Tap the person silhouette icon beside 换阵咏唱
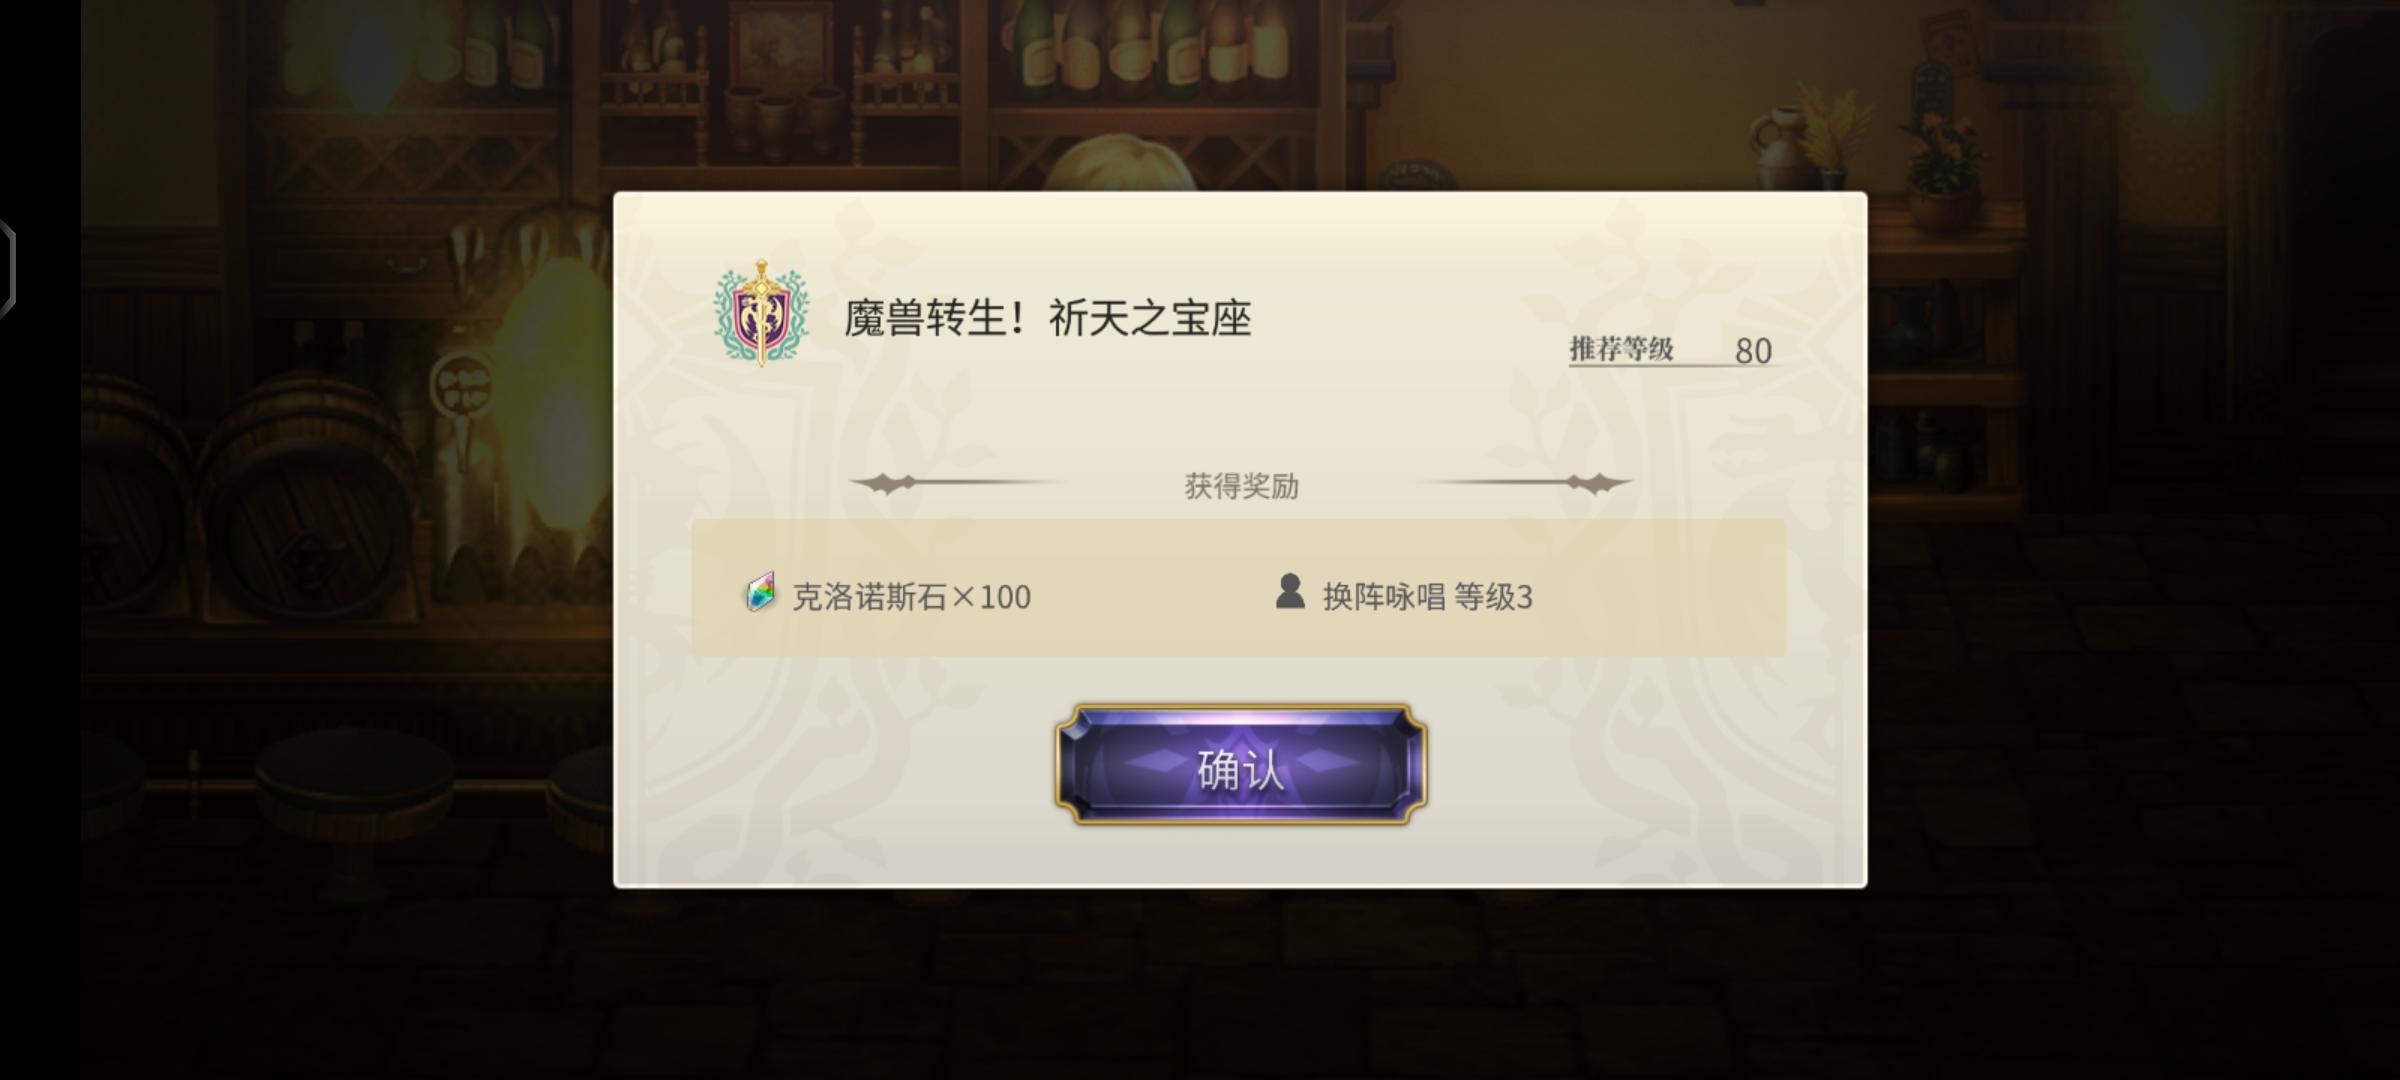The image size is (2400, 1080). point(1290,592)
